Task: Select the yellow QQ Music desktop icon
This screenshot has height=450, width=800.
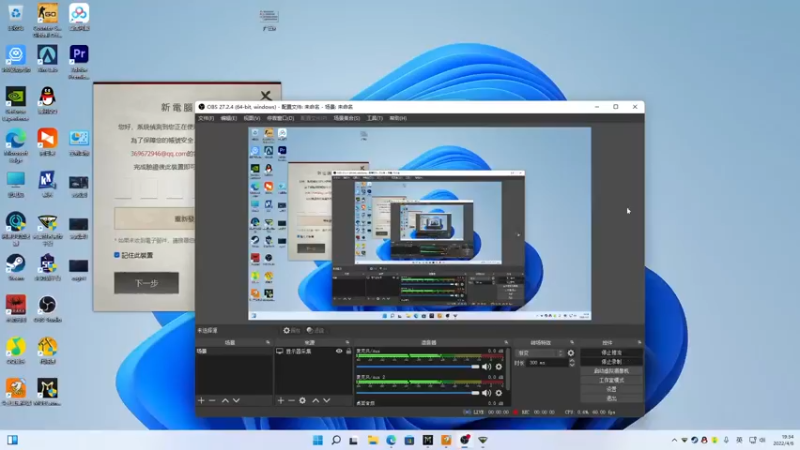Action: (16, 351)
